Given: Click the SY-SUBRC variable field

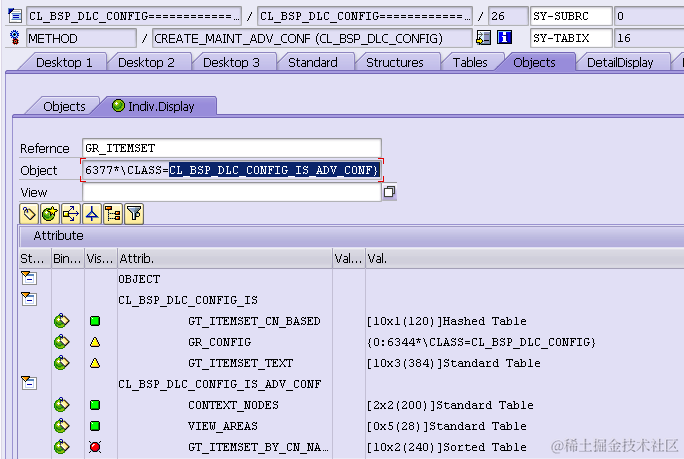Looking at the screenshot, I should coord(571,16).
